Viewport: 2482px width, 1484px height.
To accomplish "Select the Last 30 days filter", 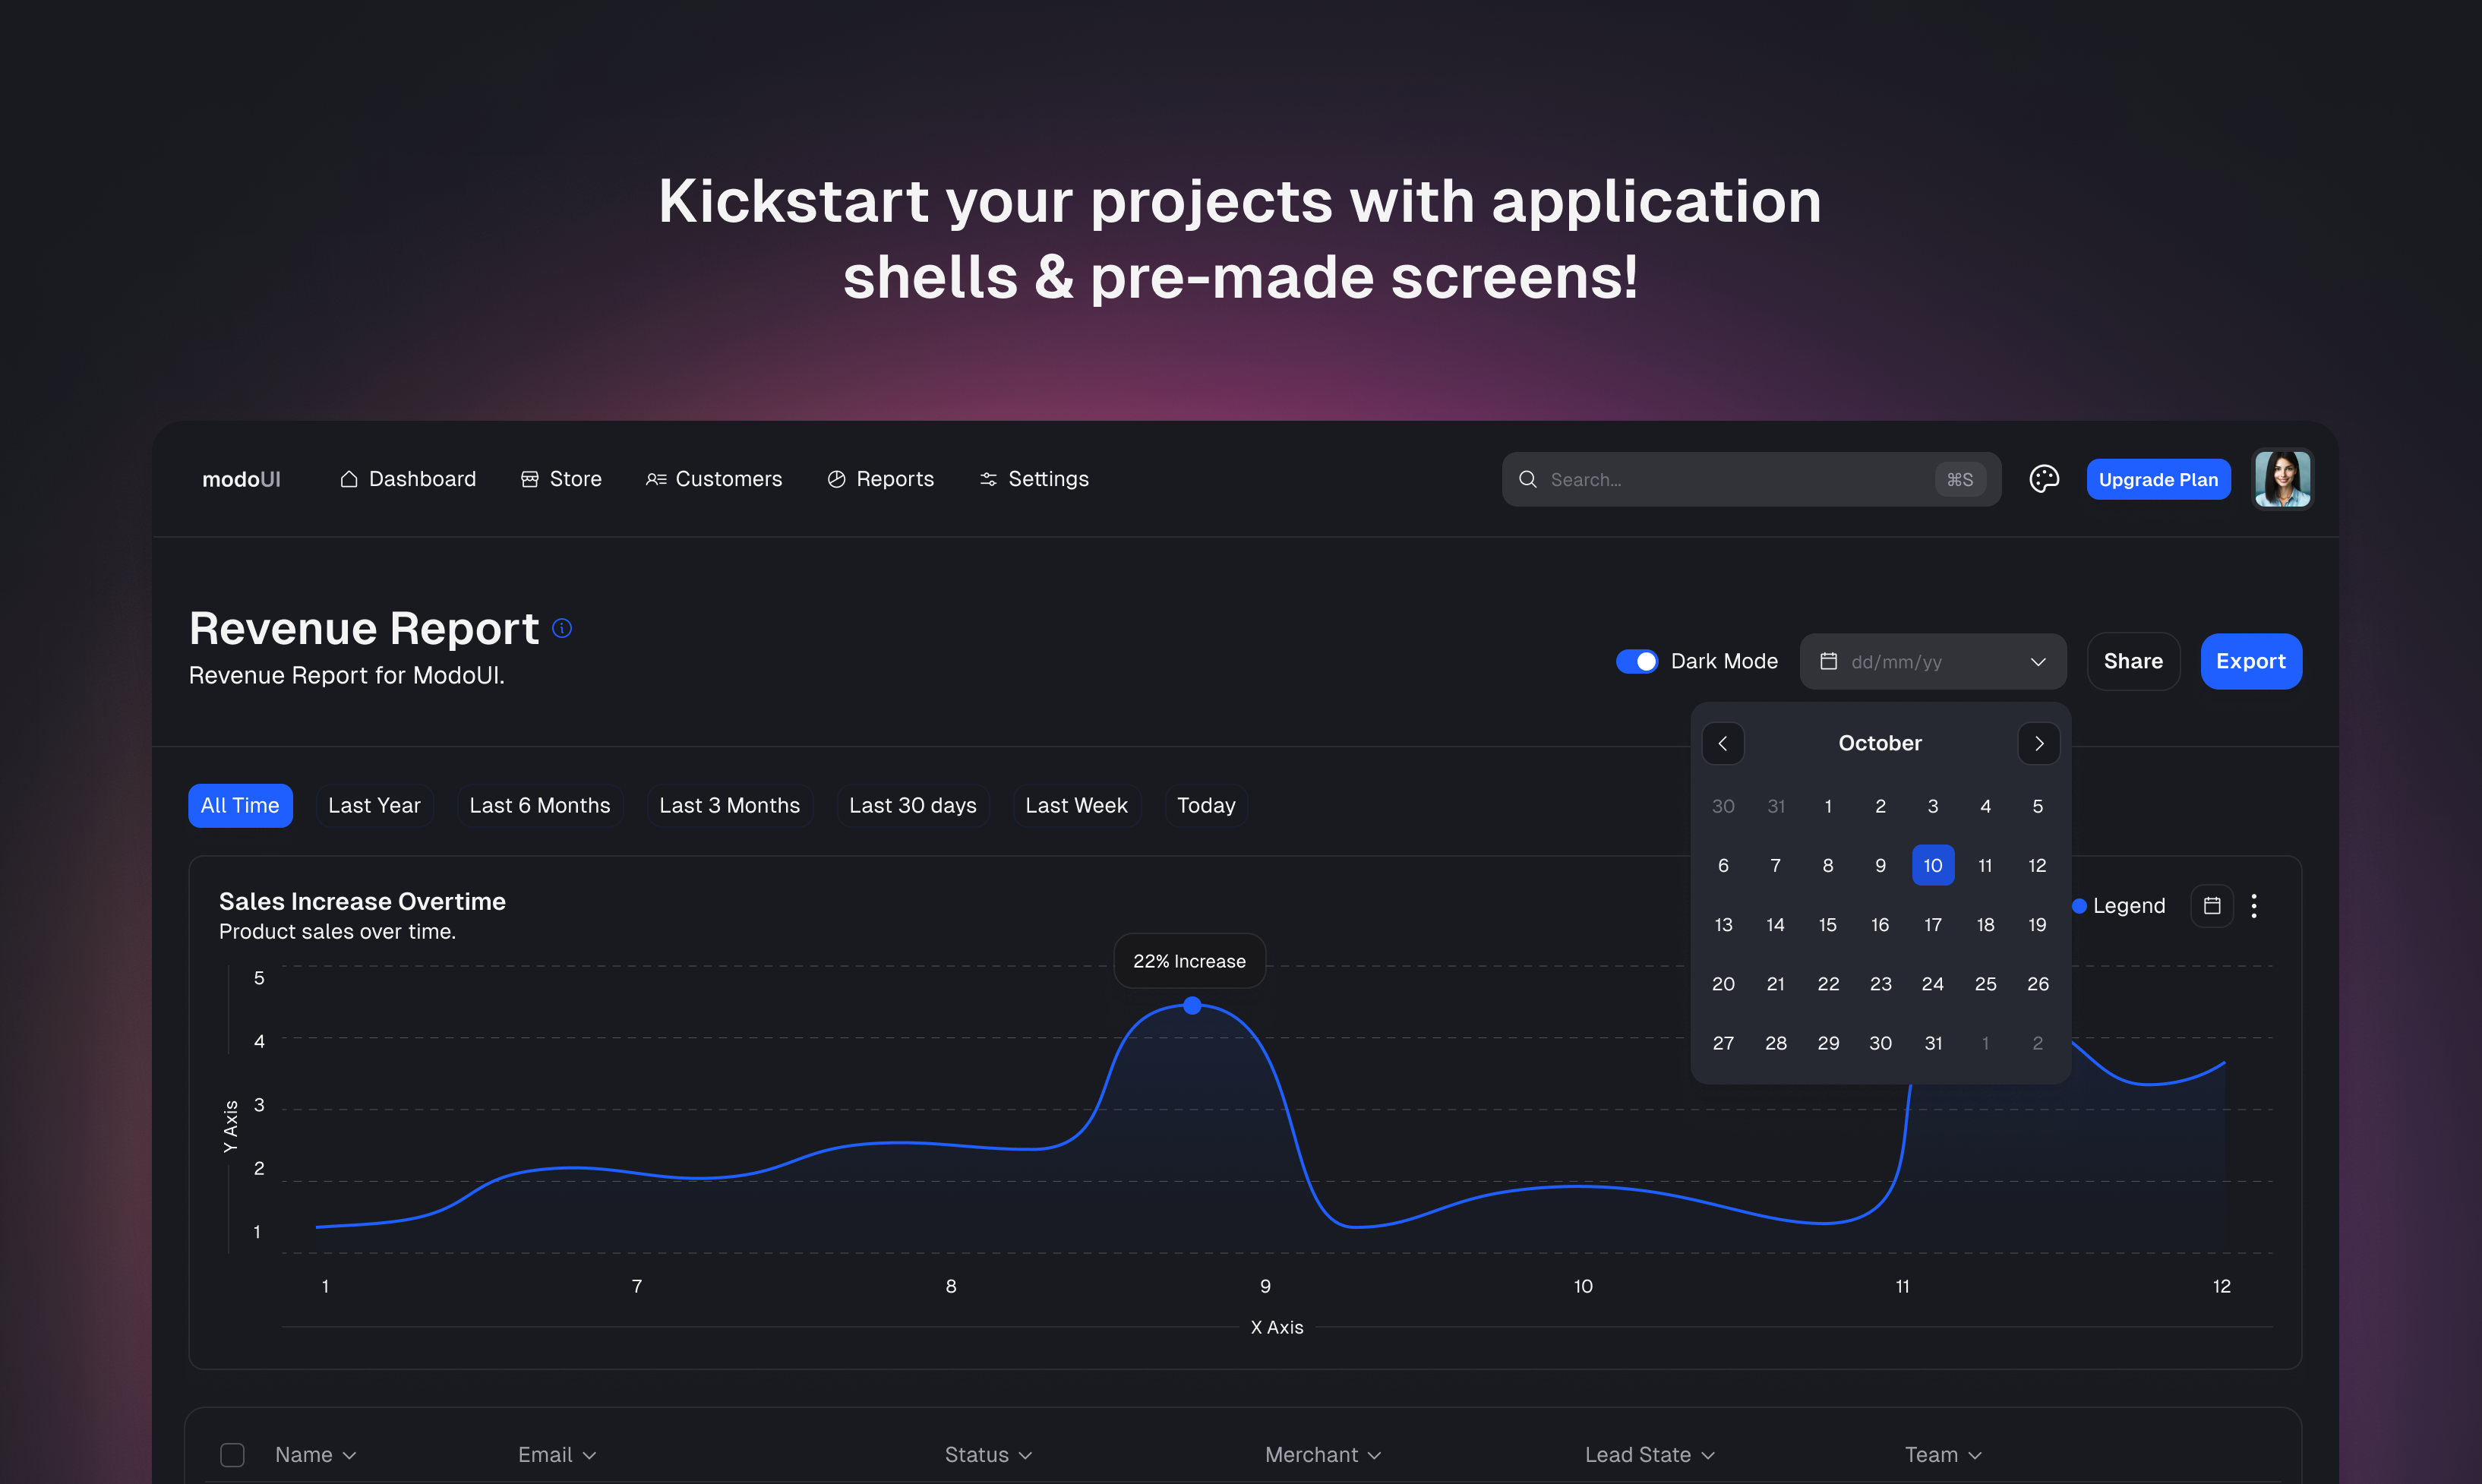I will point(913,805).
